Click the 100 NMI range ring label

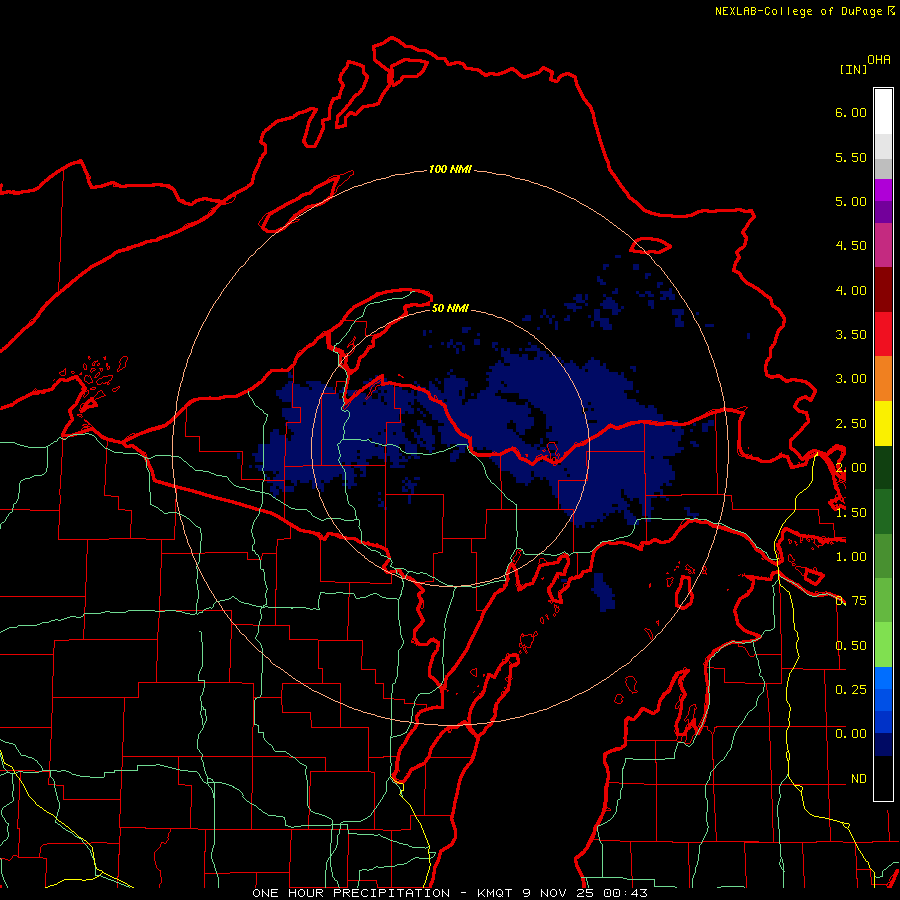450,169
